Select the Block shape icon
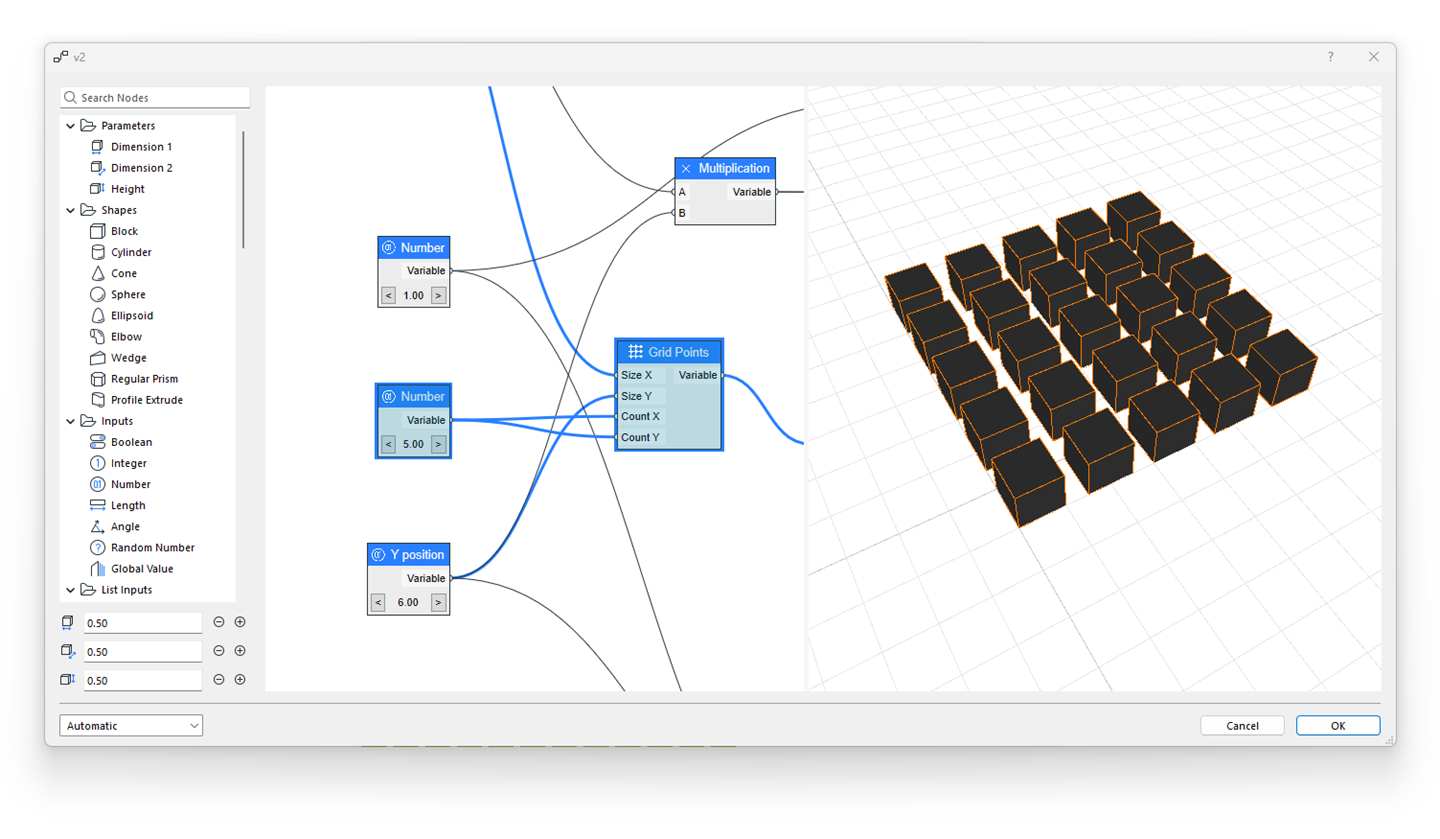Viewport: 1440px width, 839px height. click(97, 231)
